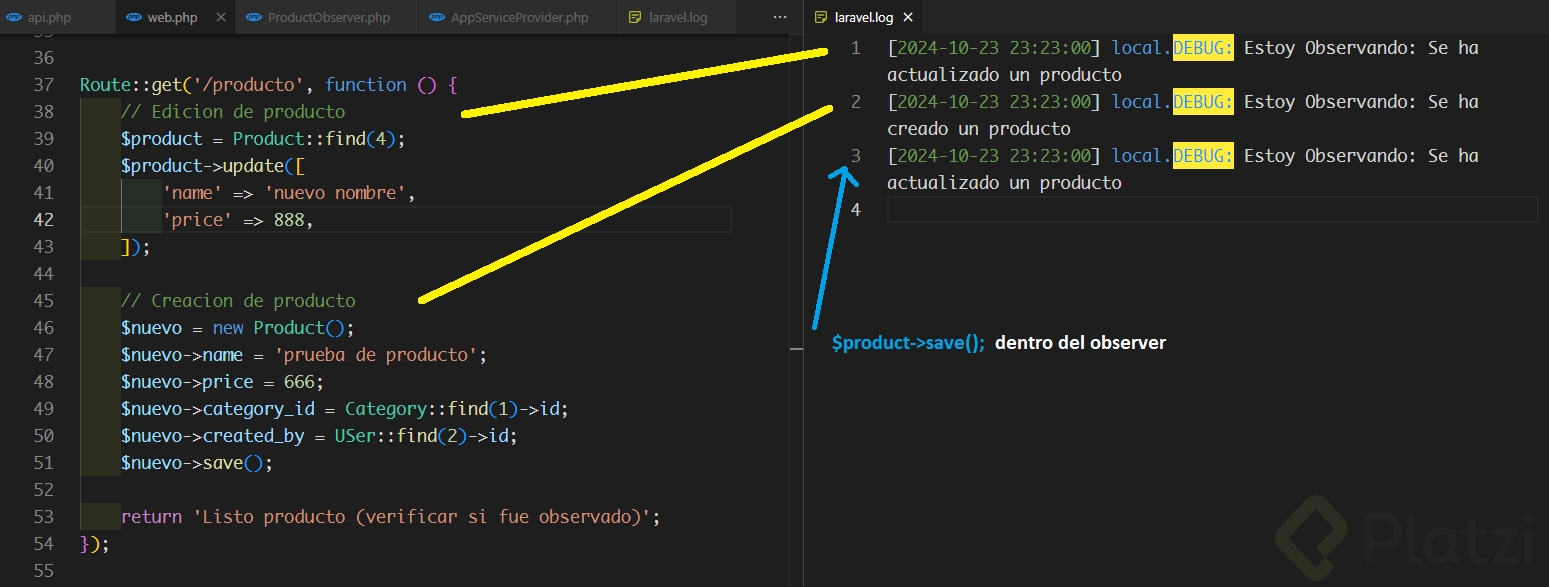Switch to the ProductObserver.php tab
Viewport: 1549px width, 587px height.
(x=328, y=18)
